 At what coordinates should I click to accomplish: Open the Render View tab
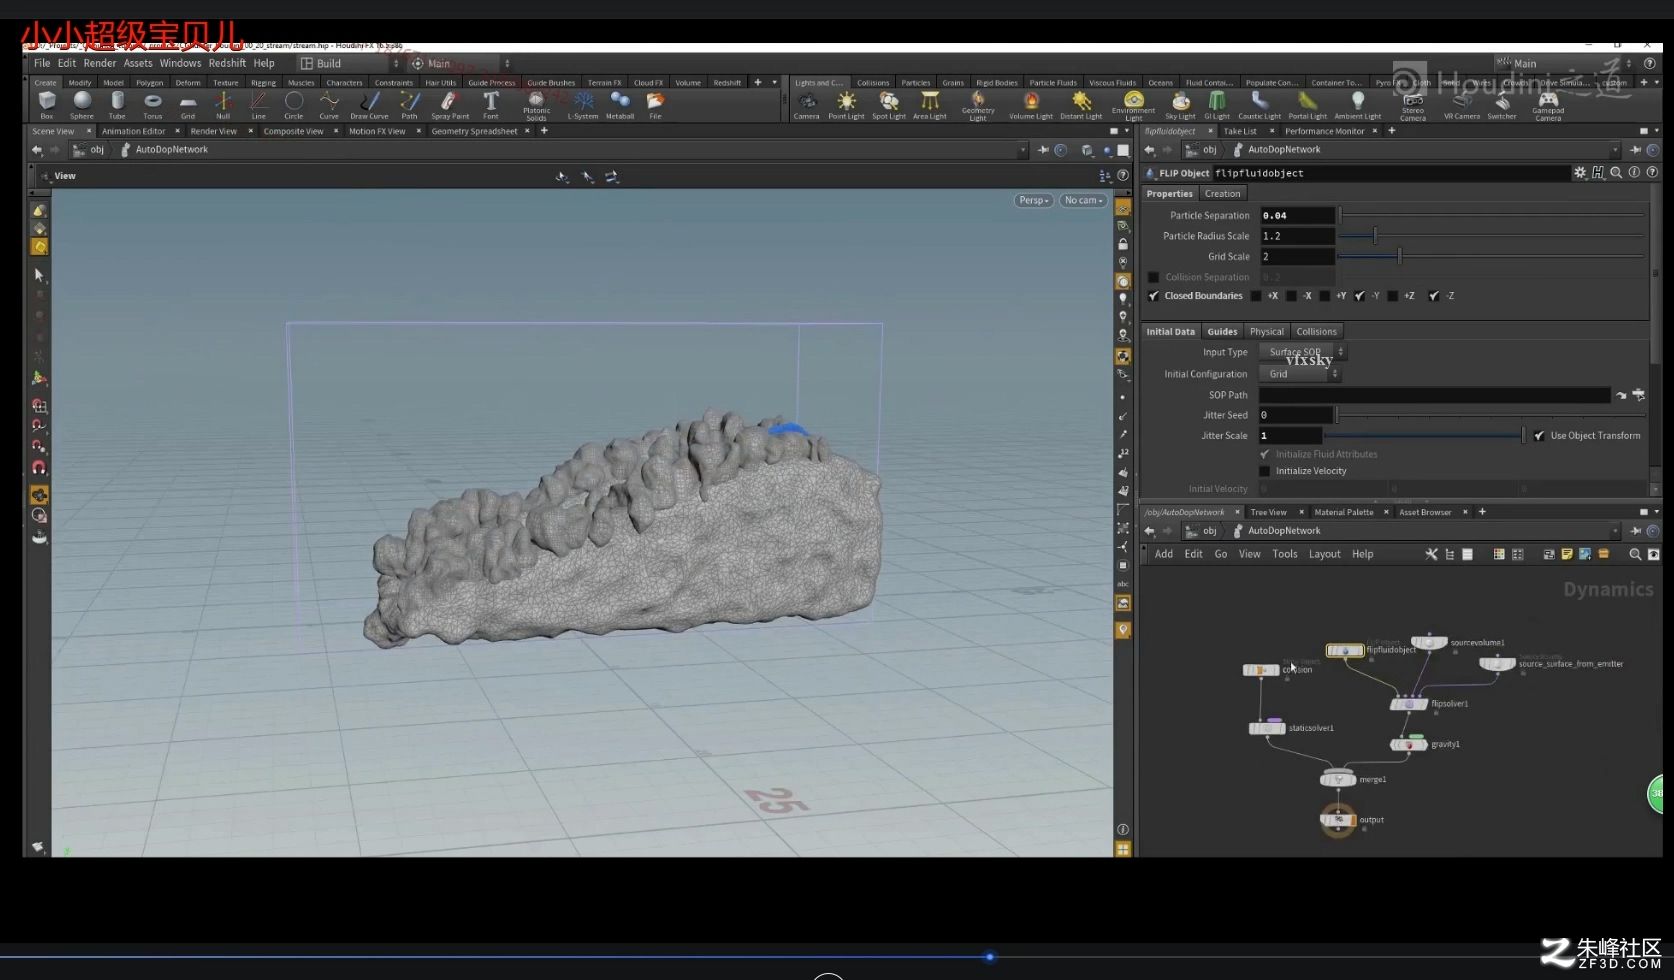[x=213, y=131]
